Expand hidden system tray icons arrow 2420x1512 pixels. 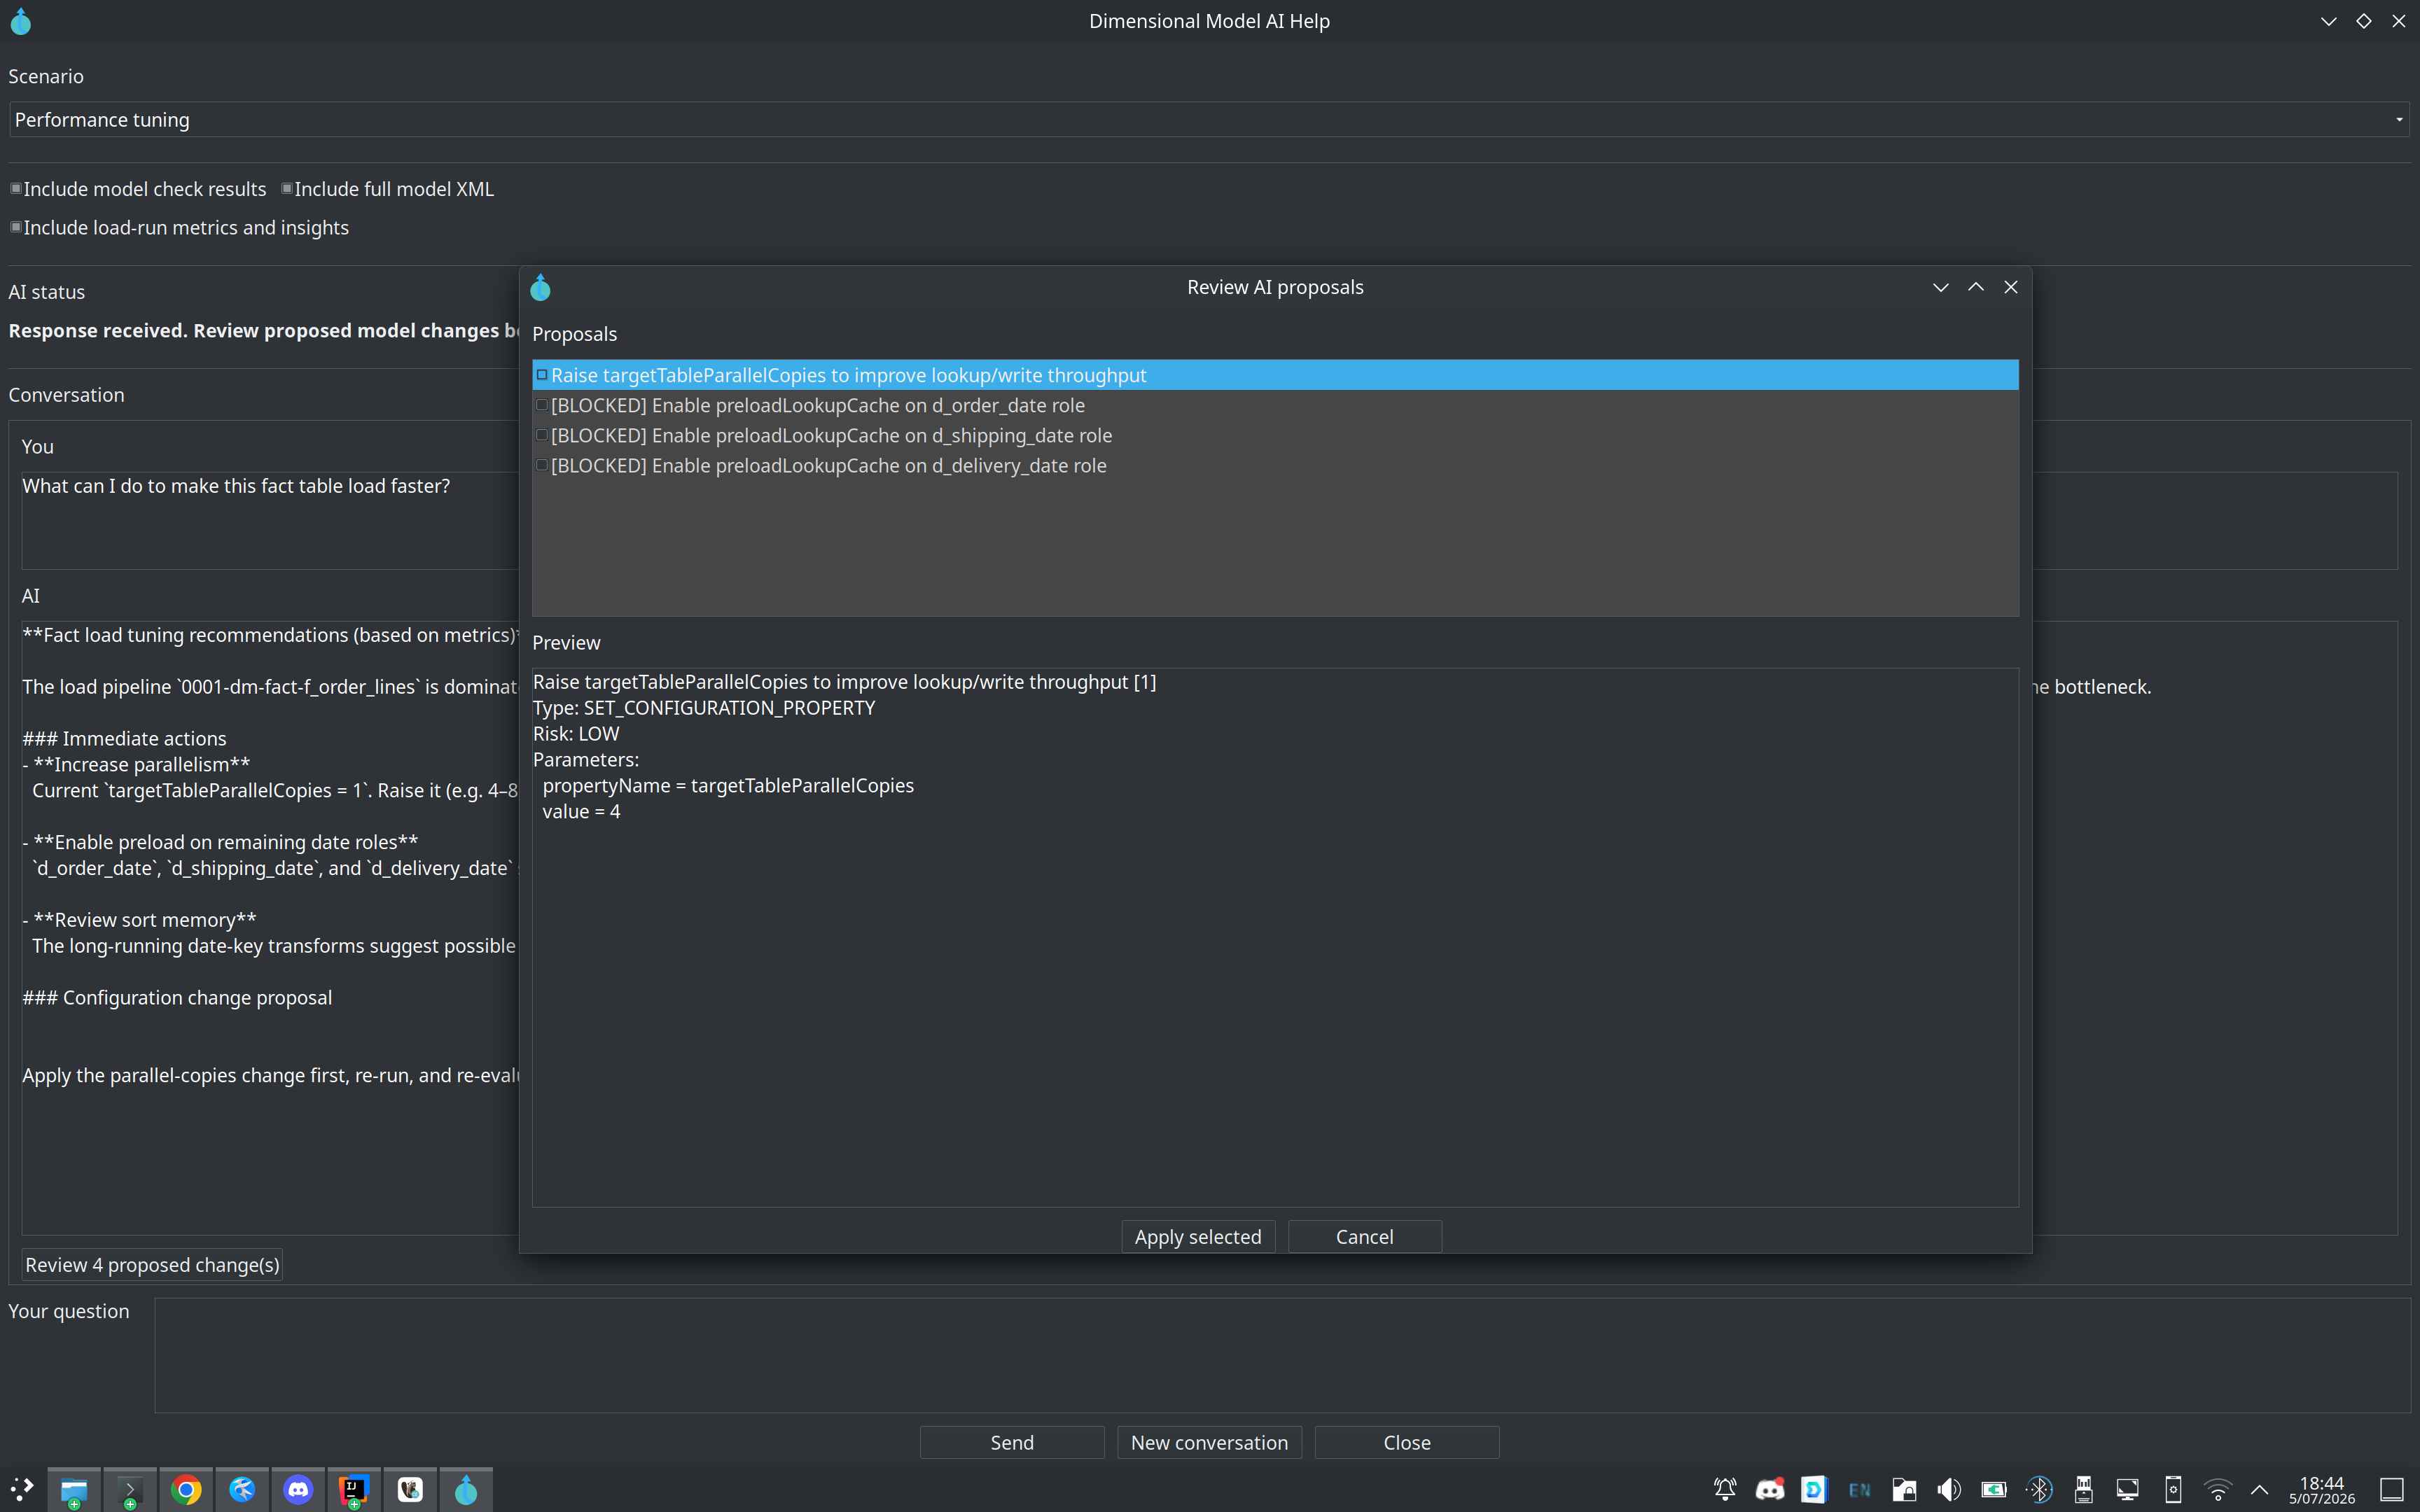click(2259, 1490)
